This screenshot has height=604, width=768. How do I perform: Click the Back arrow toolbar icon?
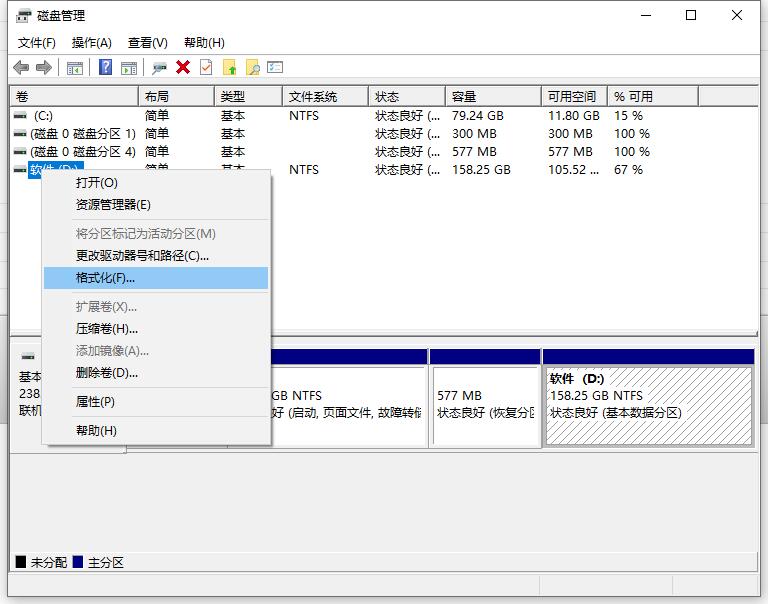(x=21, y=67)
